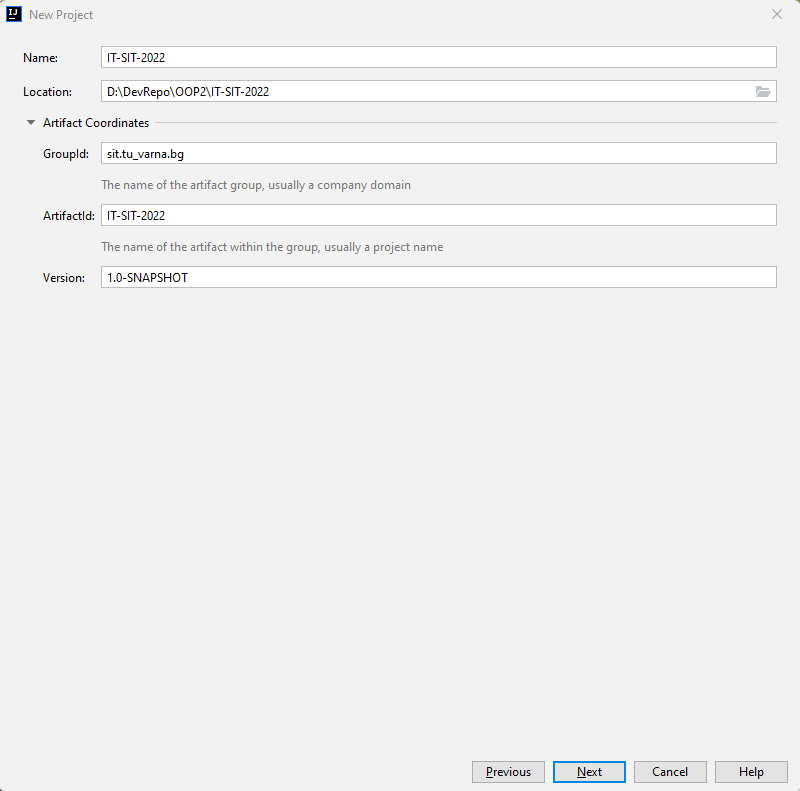Click the IntelliJ IDEA logo in title bar

pos(14,14)
